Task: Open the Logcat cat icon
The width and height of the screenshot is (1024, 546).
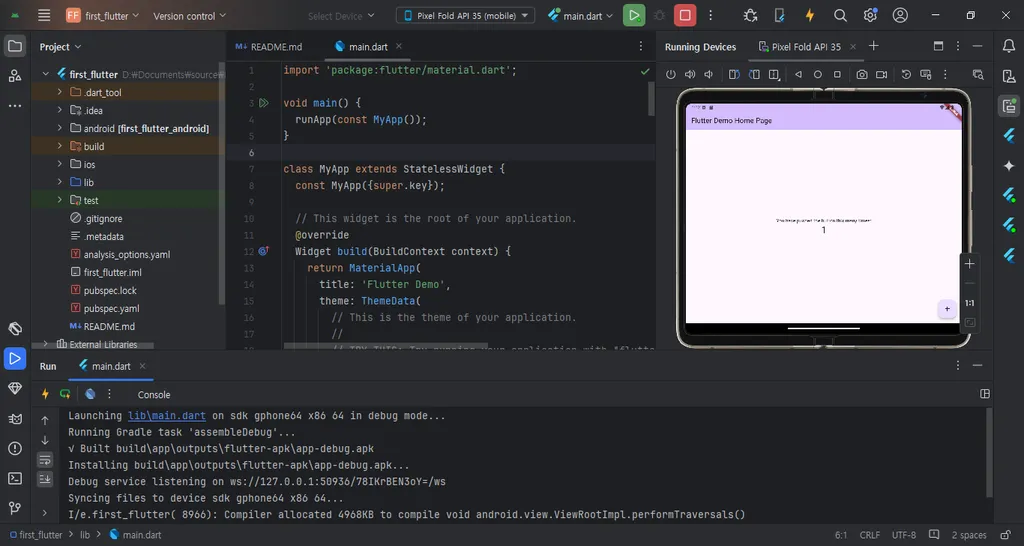Action: [15, 419]
